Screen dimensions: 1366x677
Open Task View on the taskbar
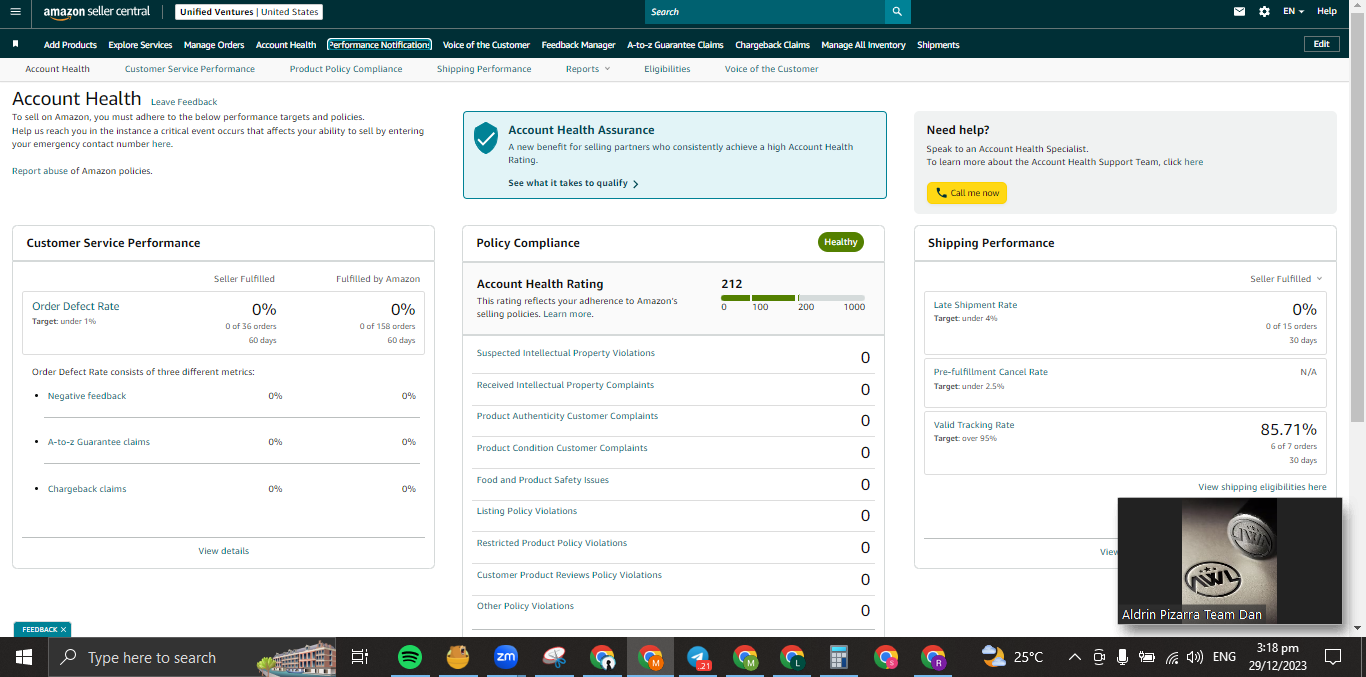359,657
